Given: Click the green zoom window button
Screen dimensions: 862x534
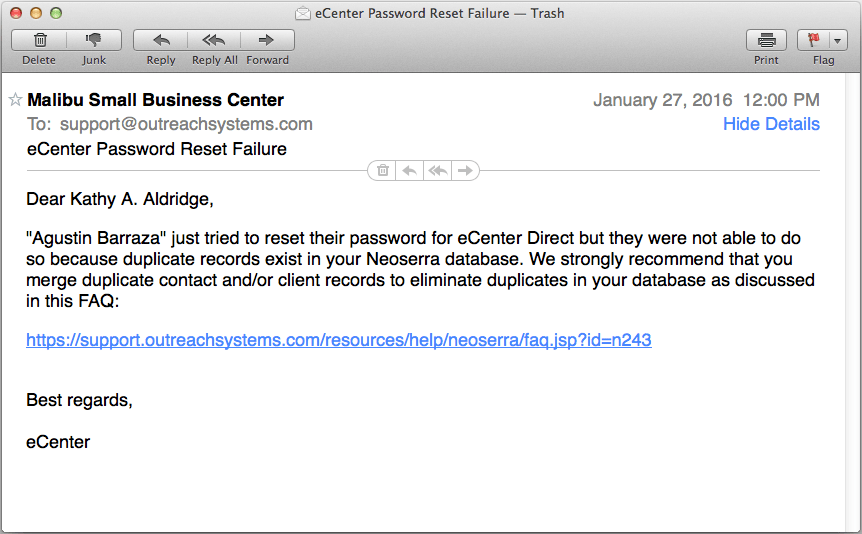Looking at the screenshot, I should click(x=56, y=13).
